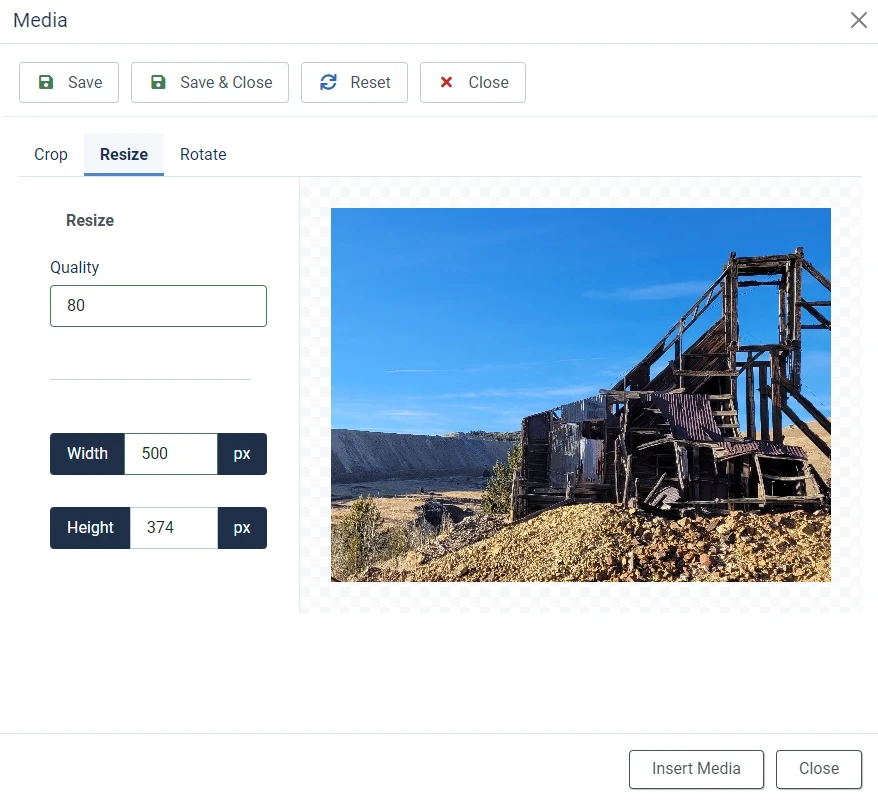
Task: Click the mine structure image preview
Action: 581,395
